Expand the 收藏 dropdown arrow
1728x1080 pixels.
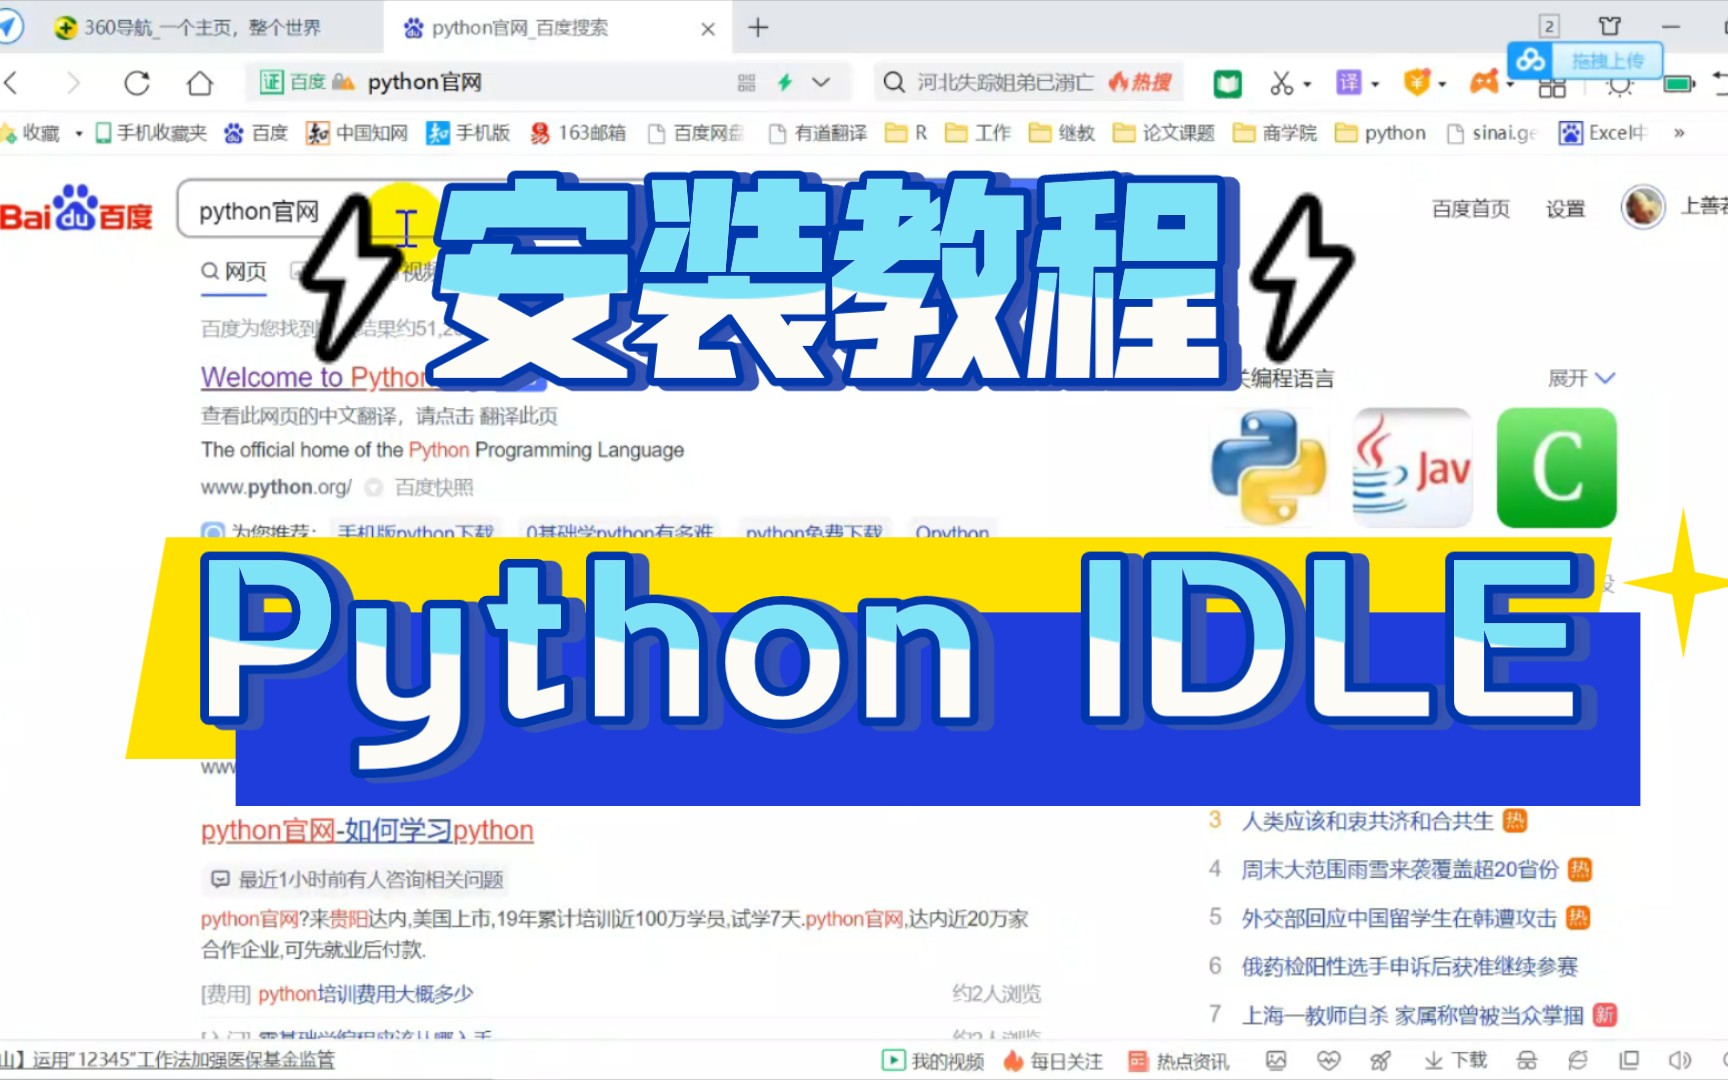[79, 134]
